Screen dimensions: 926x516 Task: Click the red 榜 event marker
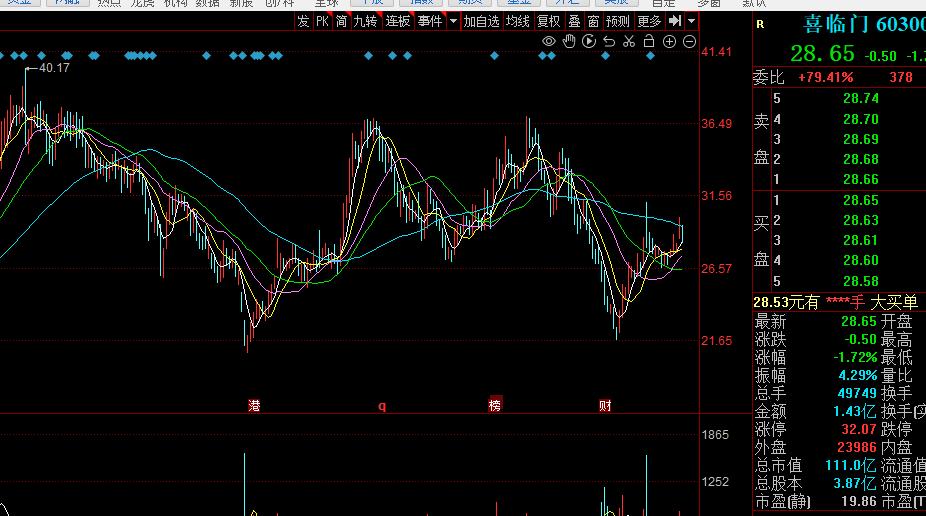point(494,405)
